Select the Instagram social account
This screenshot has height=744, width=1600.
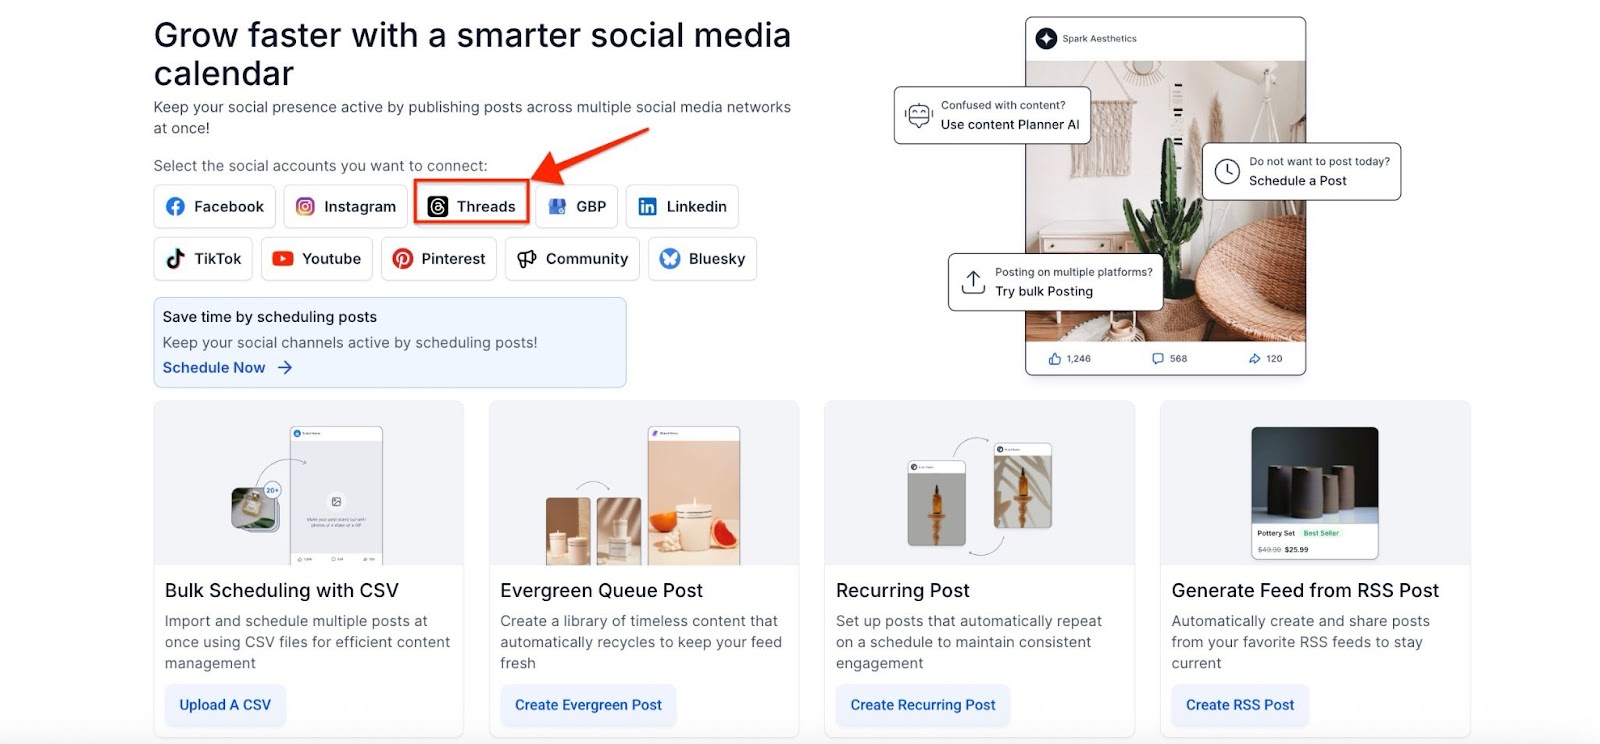[346, 206]
